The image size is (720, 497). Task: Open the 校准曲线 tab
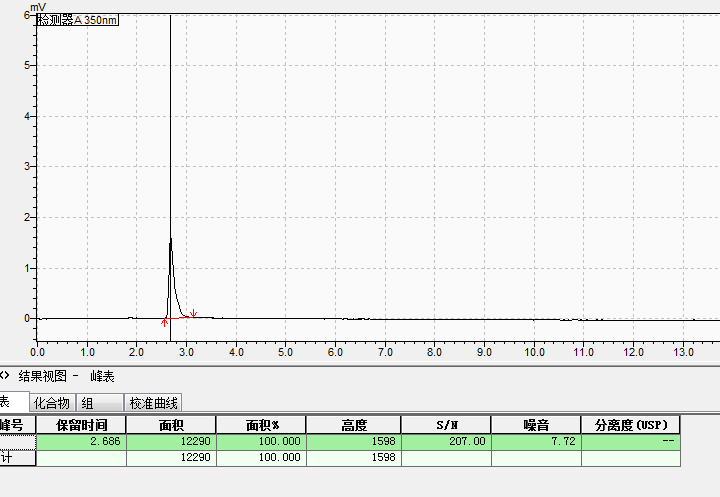pyautogui.click(x=153, y=403)
